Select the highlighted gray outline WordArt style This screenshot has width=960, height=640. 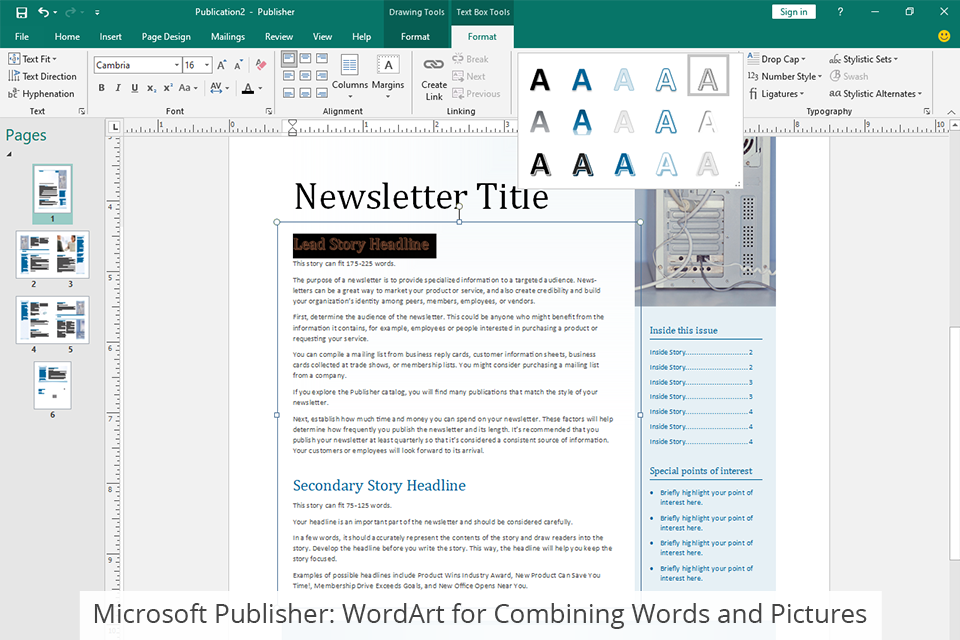click(708, 76)
